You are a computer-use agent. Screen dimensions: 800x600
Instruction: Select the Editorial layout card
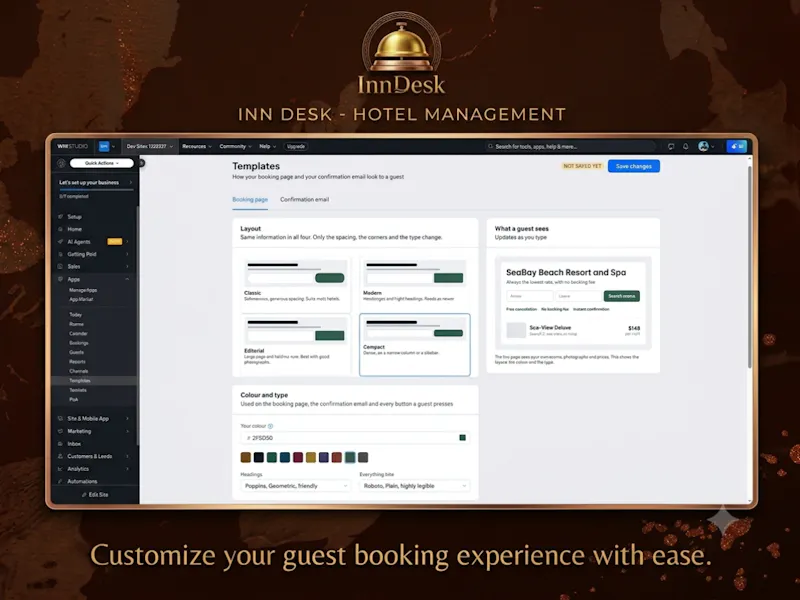tap(295, 344)
